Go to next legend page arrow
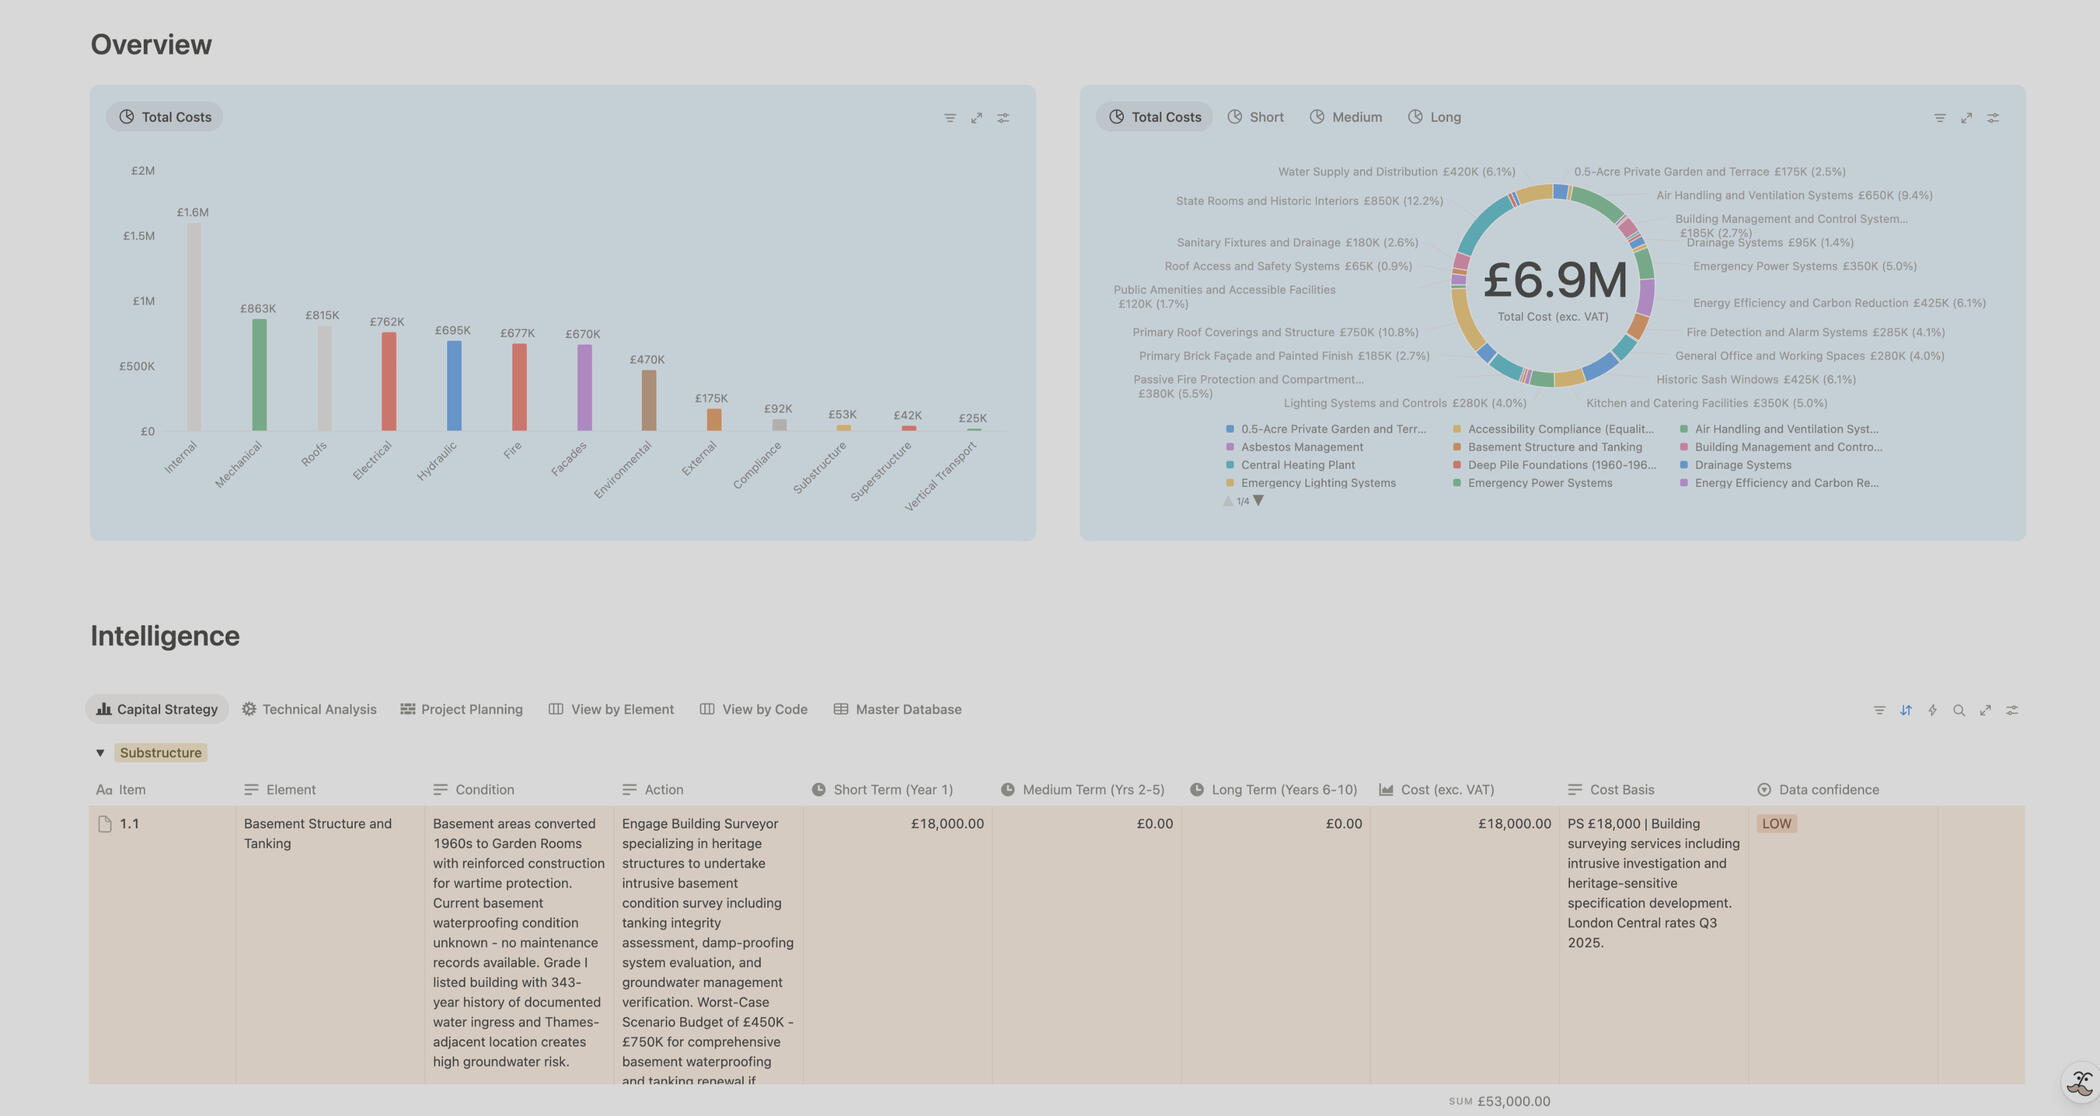 coord(1259,501)
